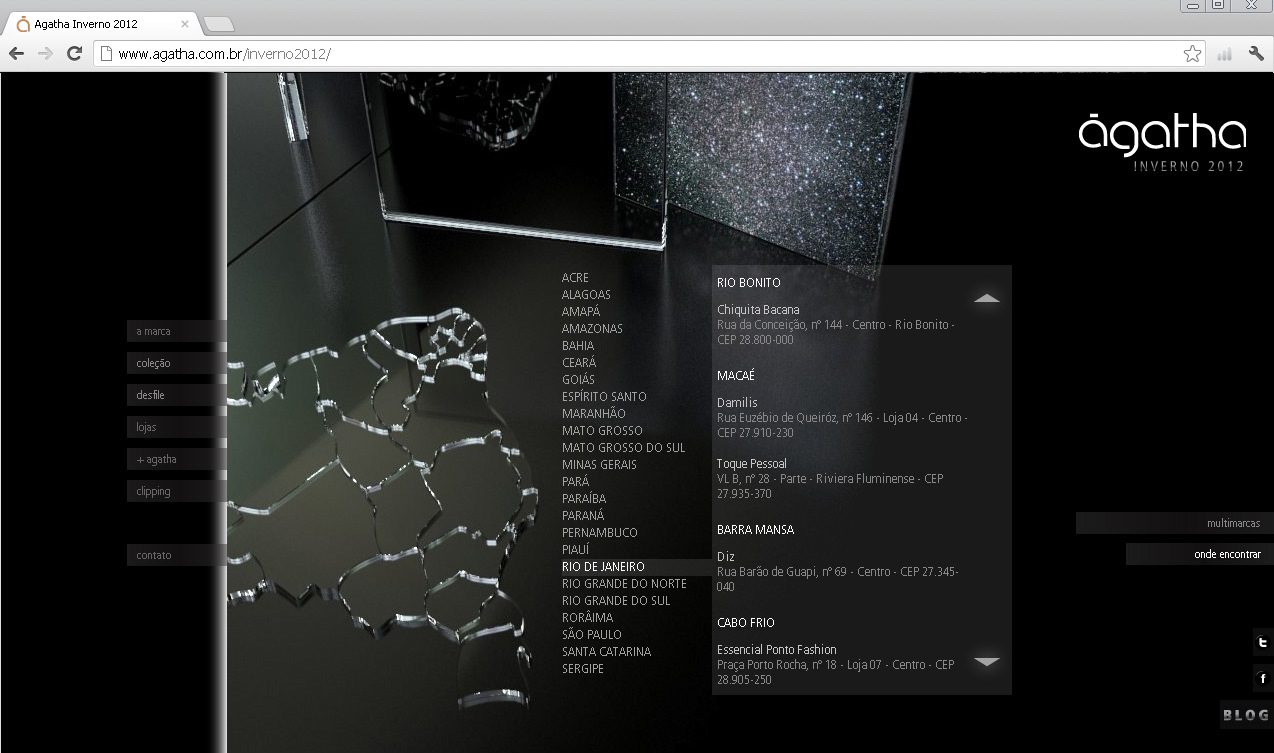Select MATO GROSSO DO SUL state

pyautogui.click(x=624, y=448)
